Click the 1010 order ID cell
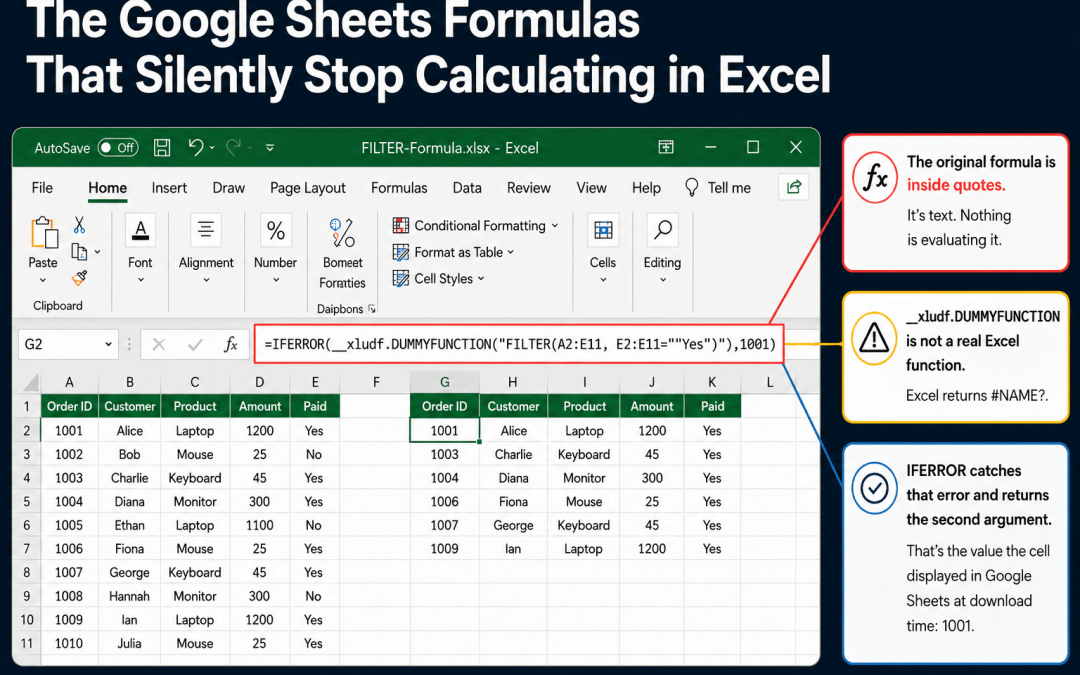This screenshot has width=1080, height=675. pos(69,643)
